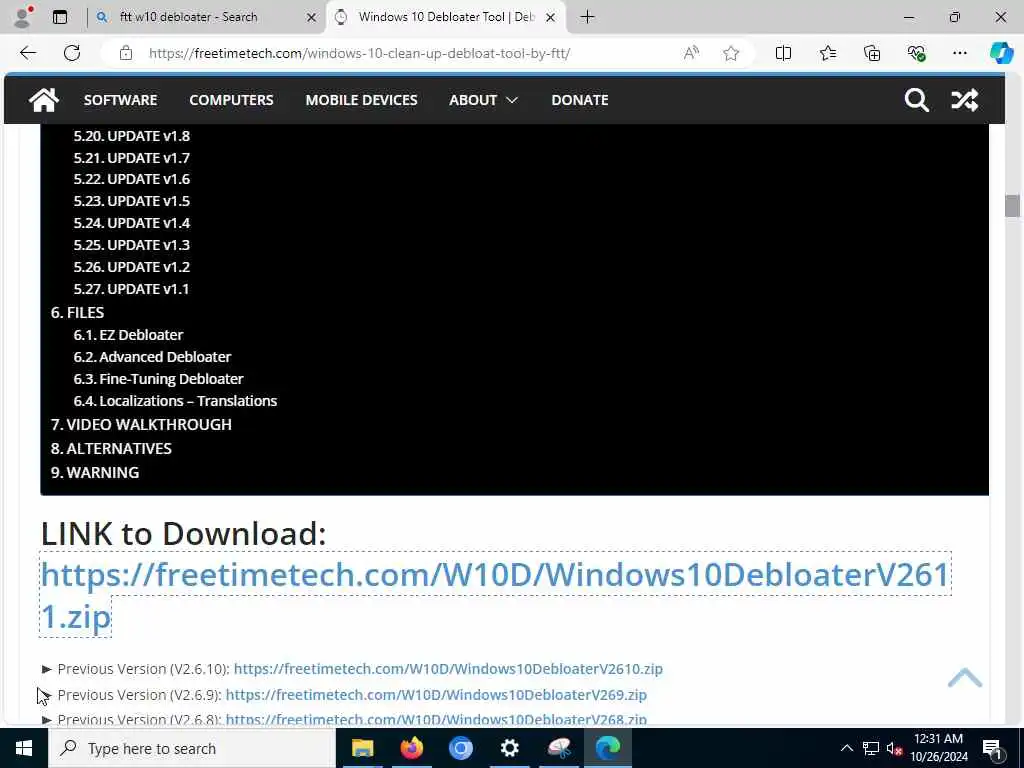
Task: Launch Firefox from the taskbar
Action: [411, 748]
